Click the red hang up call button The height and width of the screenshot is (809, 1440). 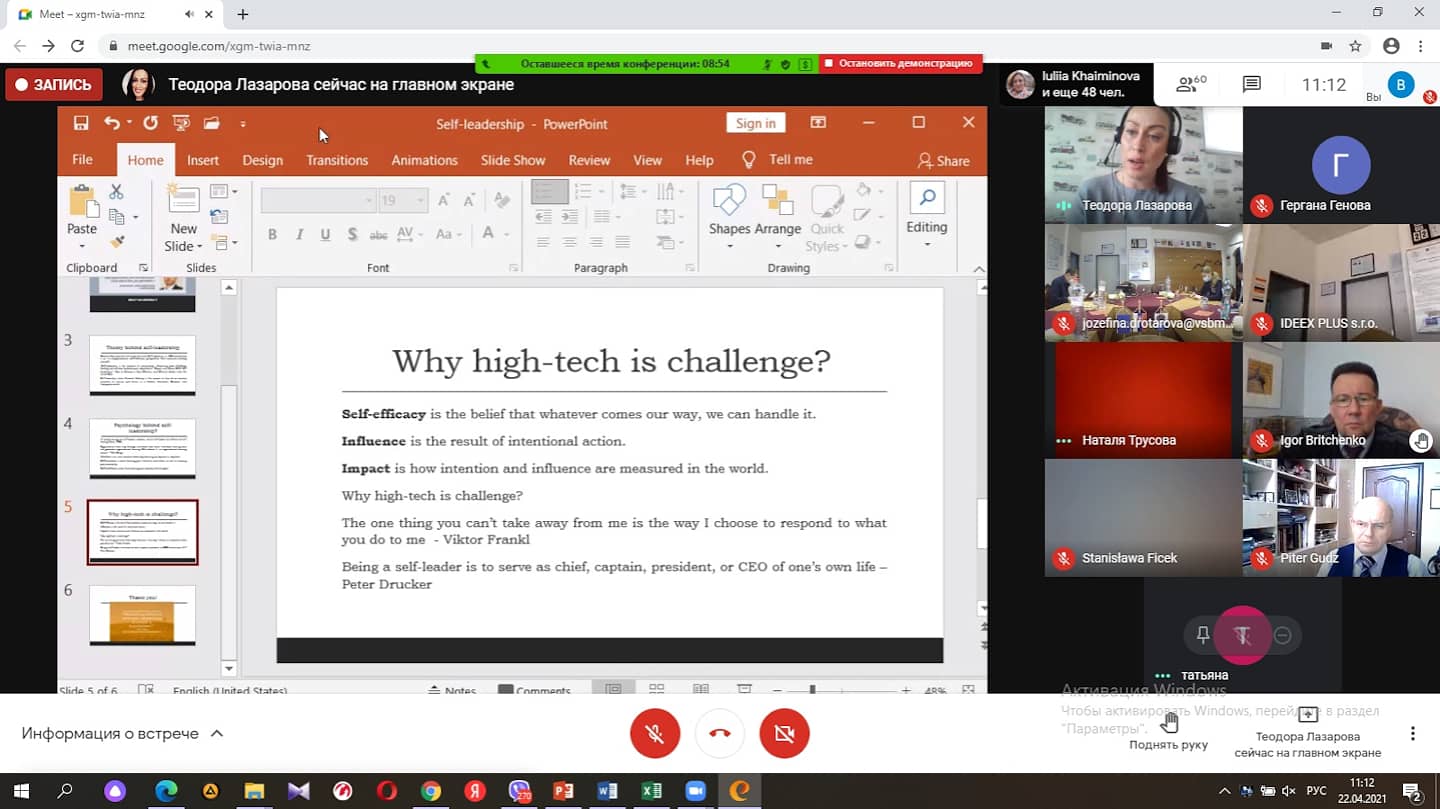click(719, 733)
